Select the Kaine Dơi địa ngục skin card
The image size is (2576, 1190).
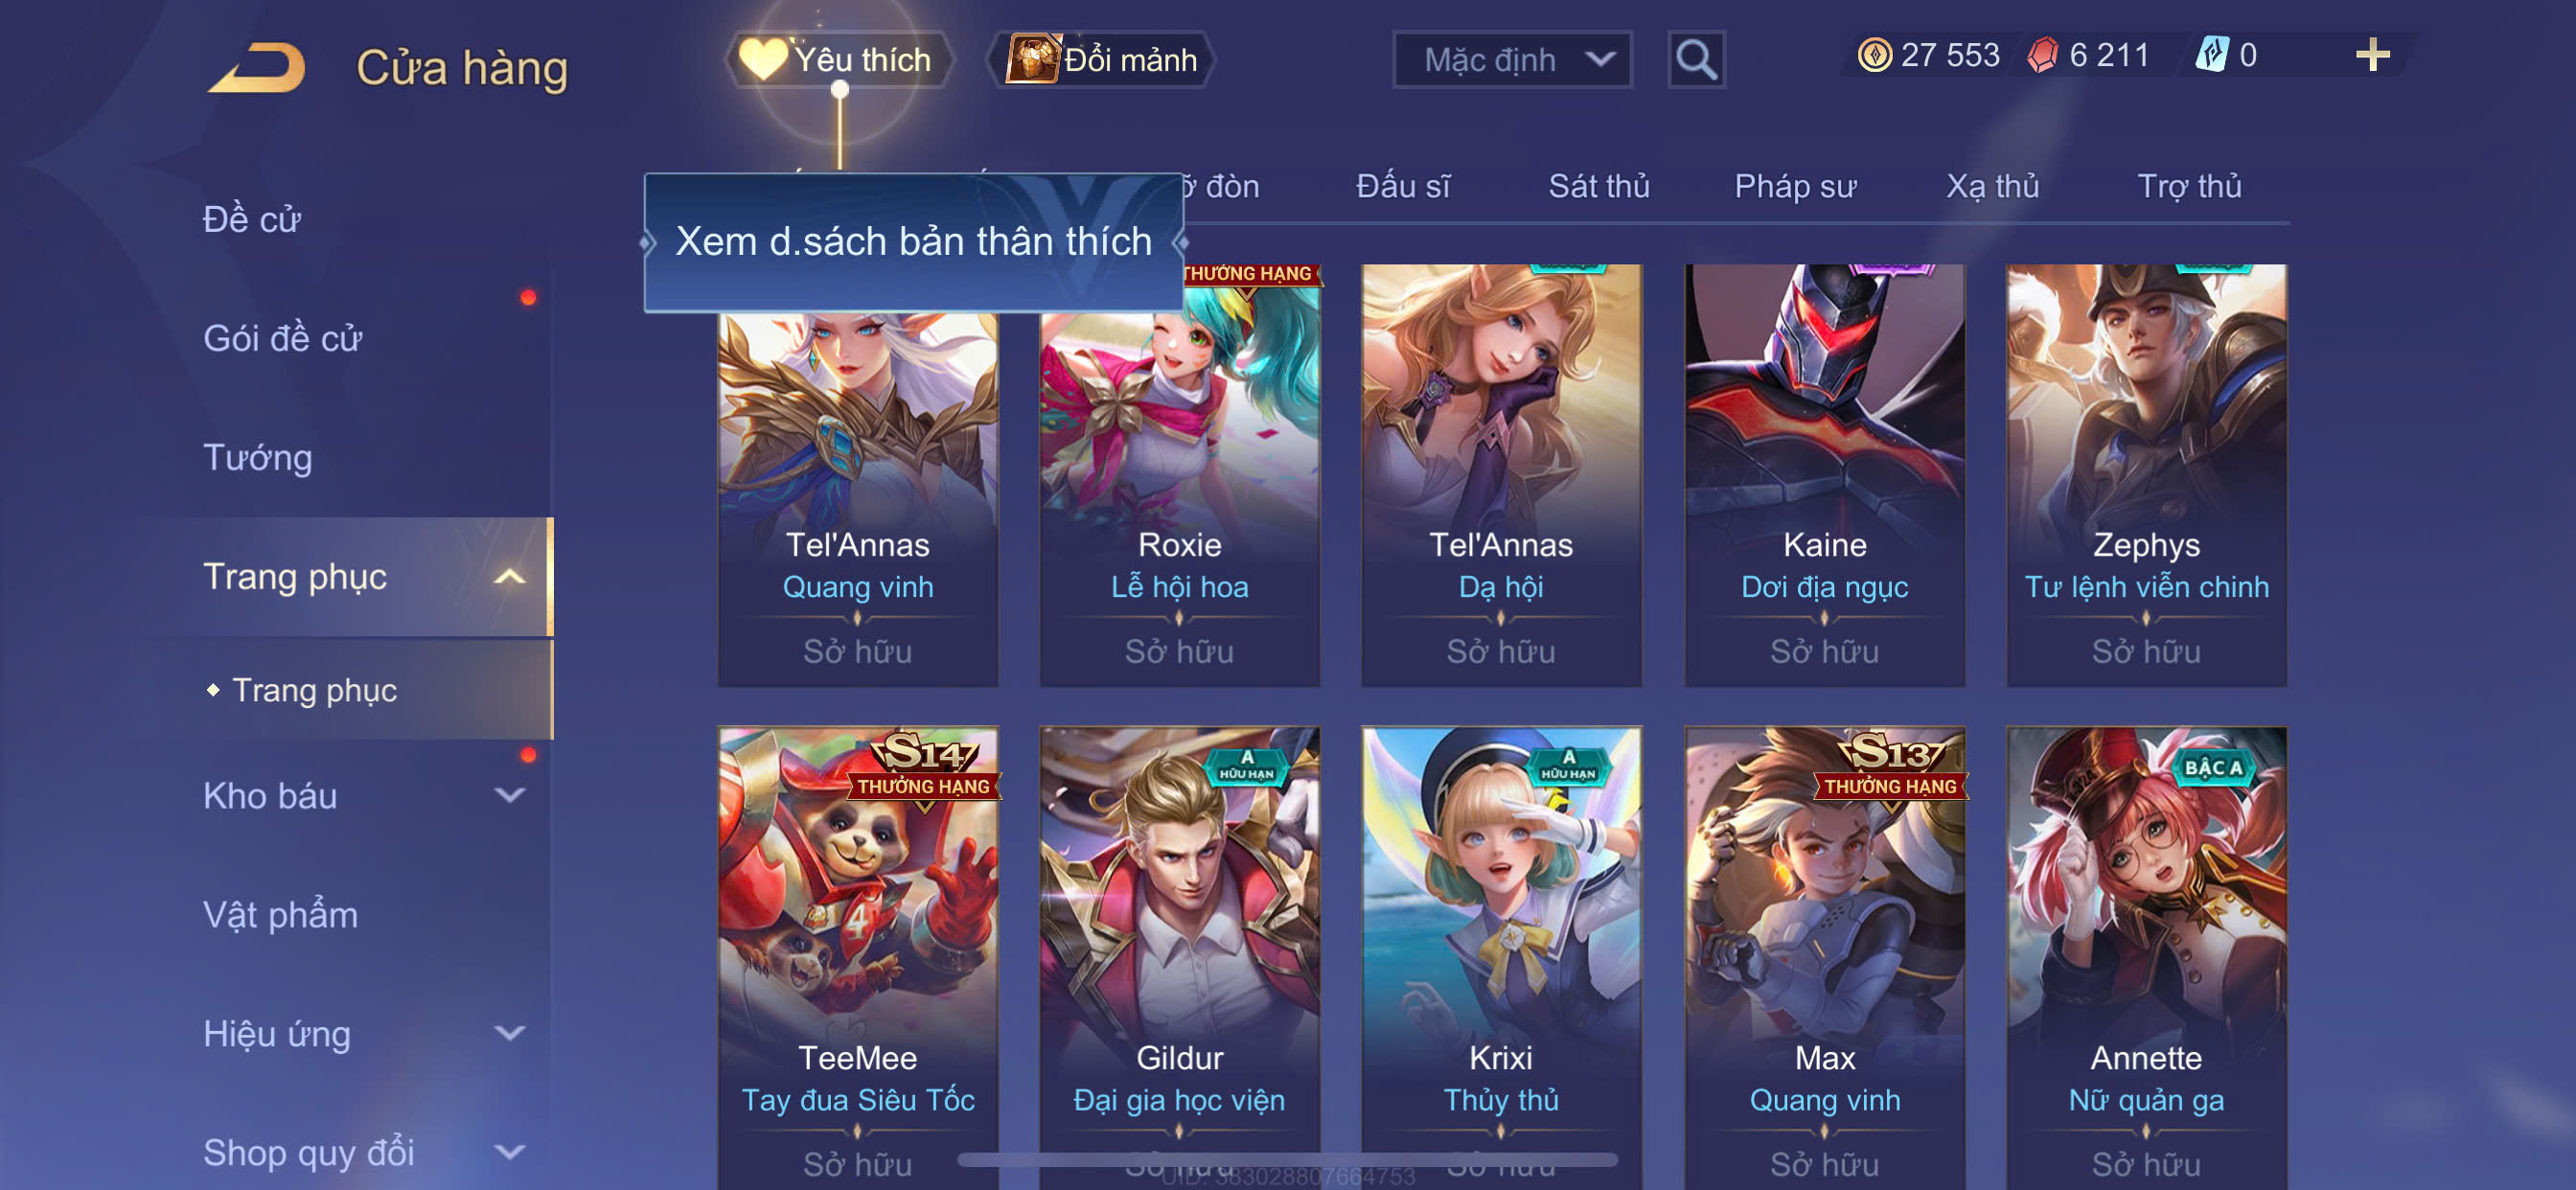click(x=1824, y=475)
